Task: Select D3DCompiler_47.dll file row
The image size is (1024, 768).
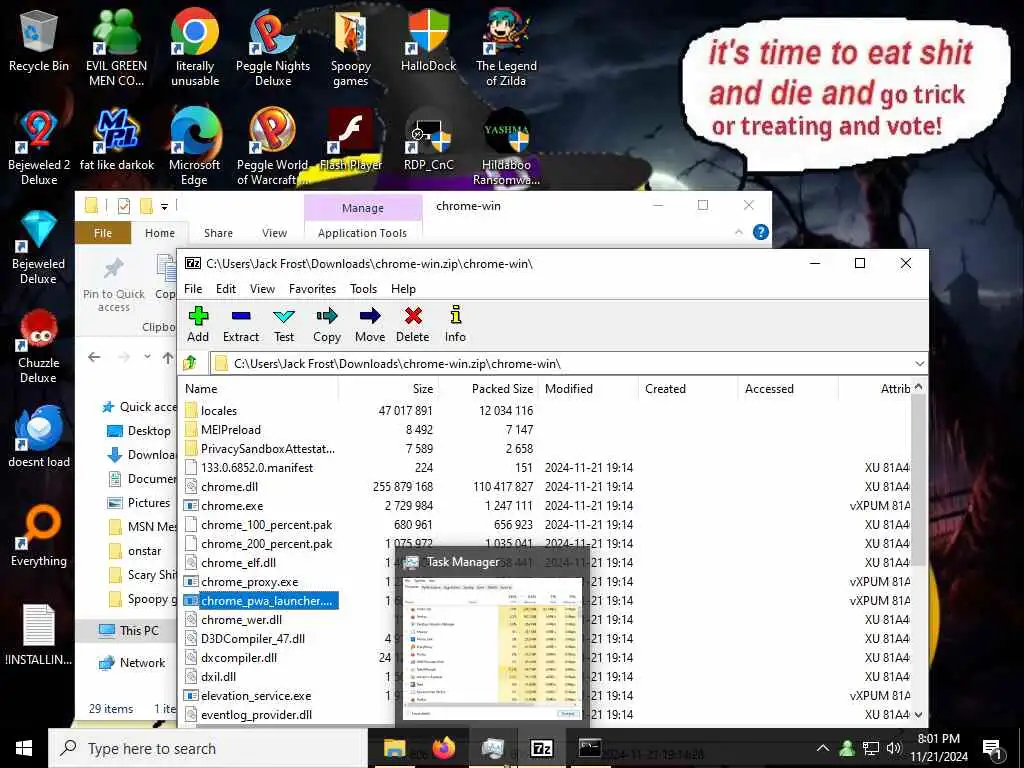Action: (253, 639)
